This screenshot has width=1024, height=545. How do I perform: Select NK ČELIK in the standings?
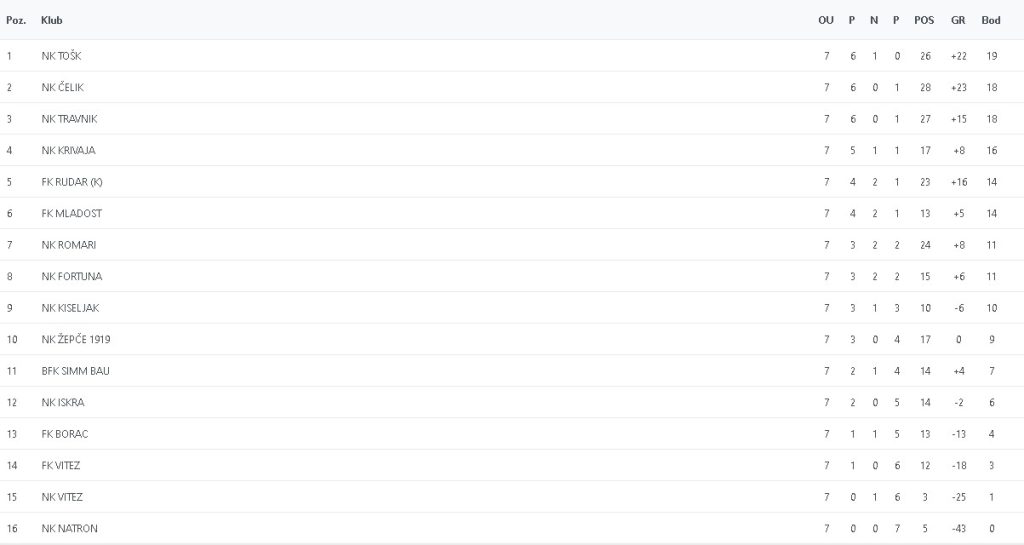(x=63, y=87)
